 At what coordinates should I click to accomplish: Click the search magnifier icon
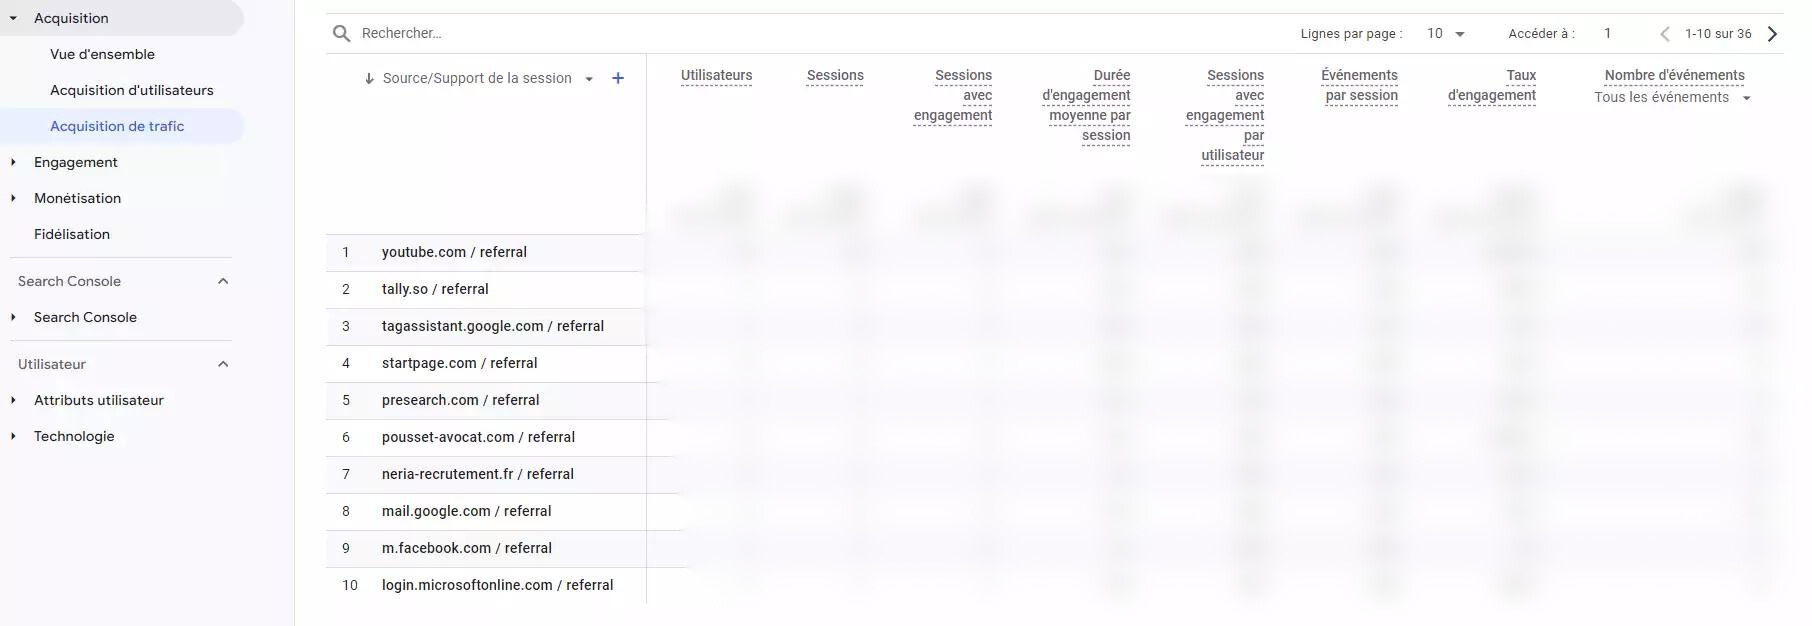341,33
